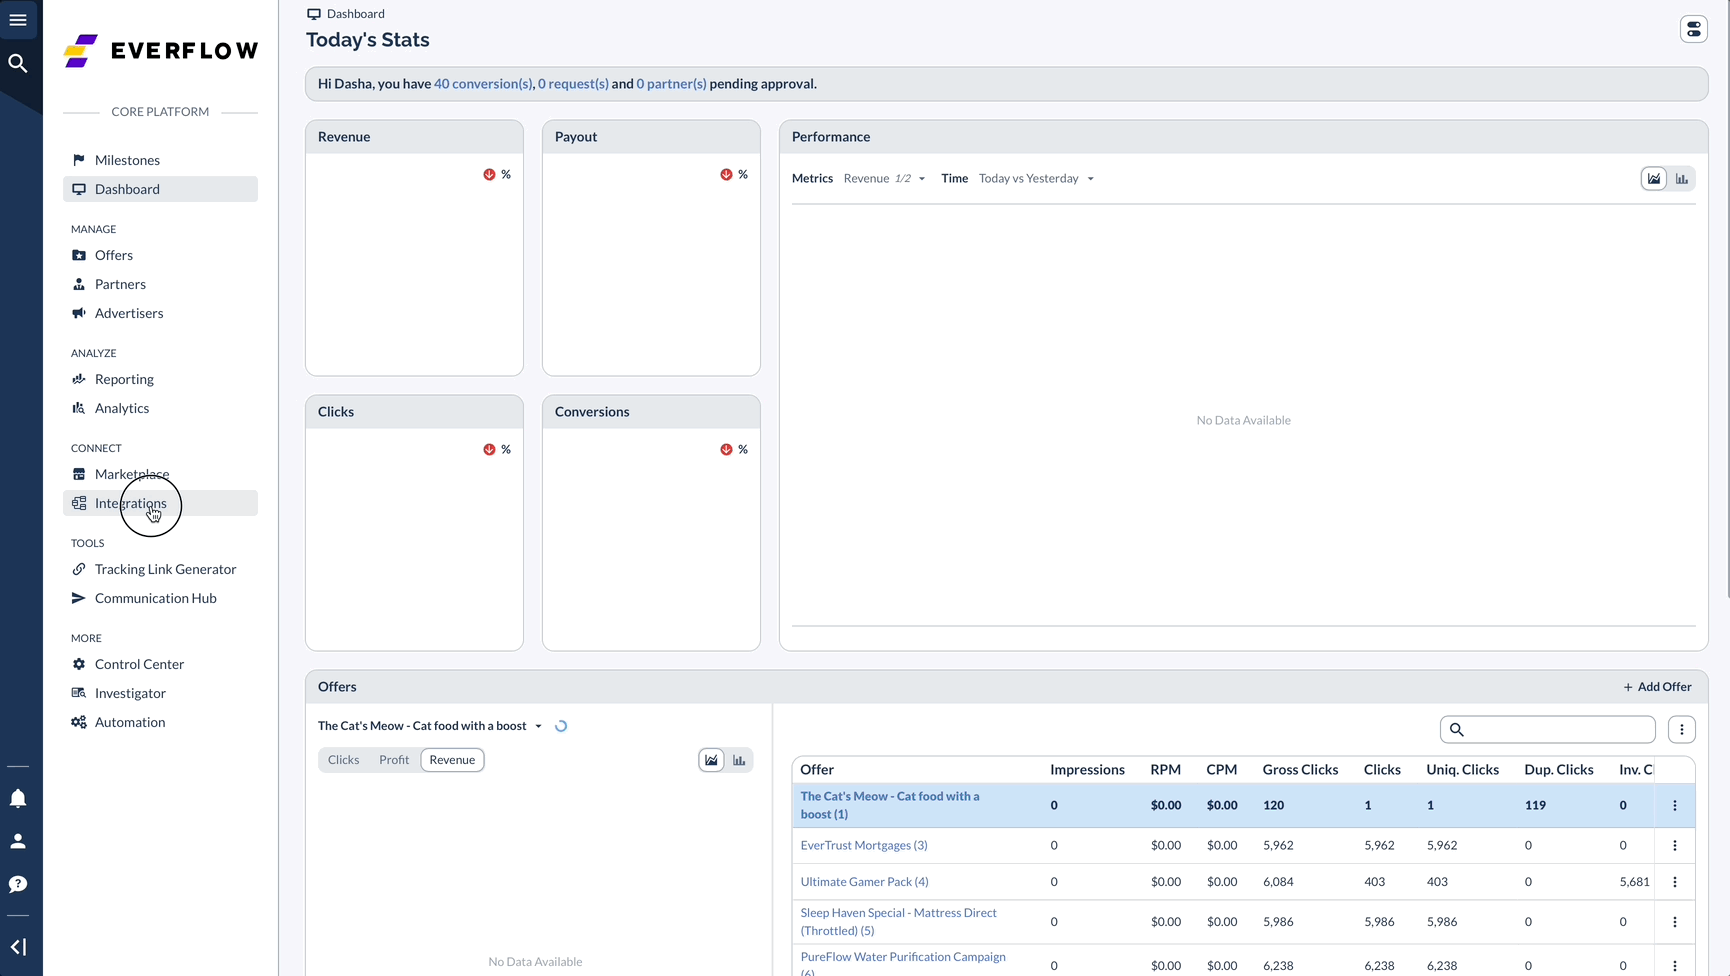Open the help chat bubble icon
The image size is (1730, 976).
click(x=18, y=884)
